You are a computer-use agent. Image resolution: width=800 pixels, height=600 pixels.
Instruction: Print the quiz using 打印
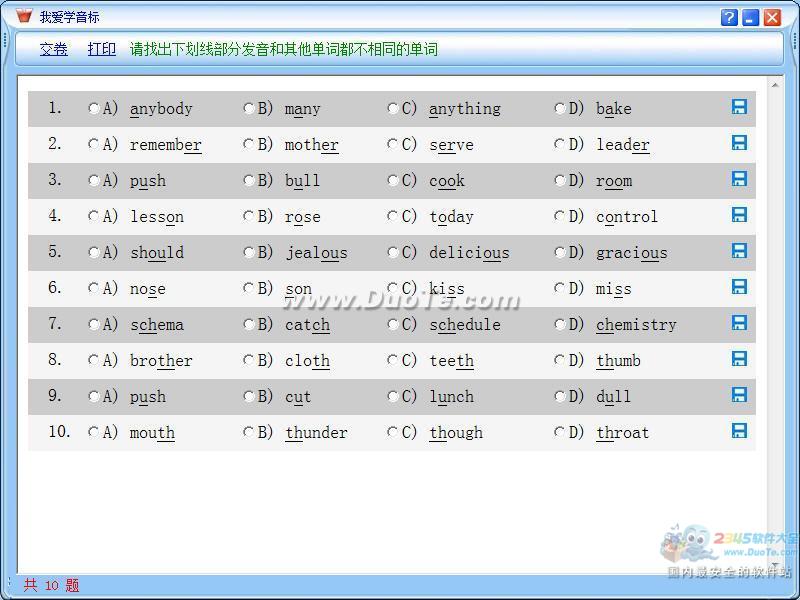pos(102,49)
